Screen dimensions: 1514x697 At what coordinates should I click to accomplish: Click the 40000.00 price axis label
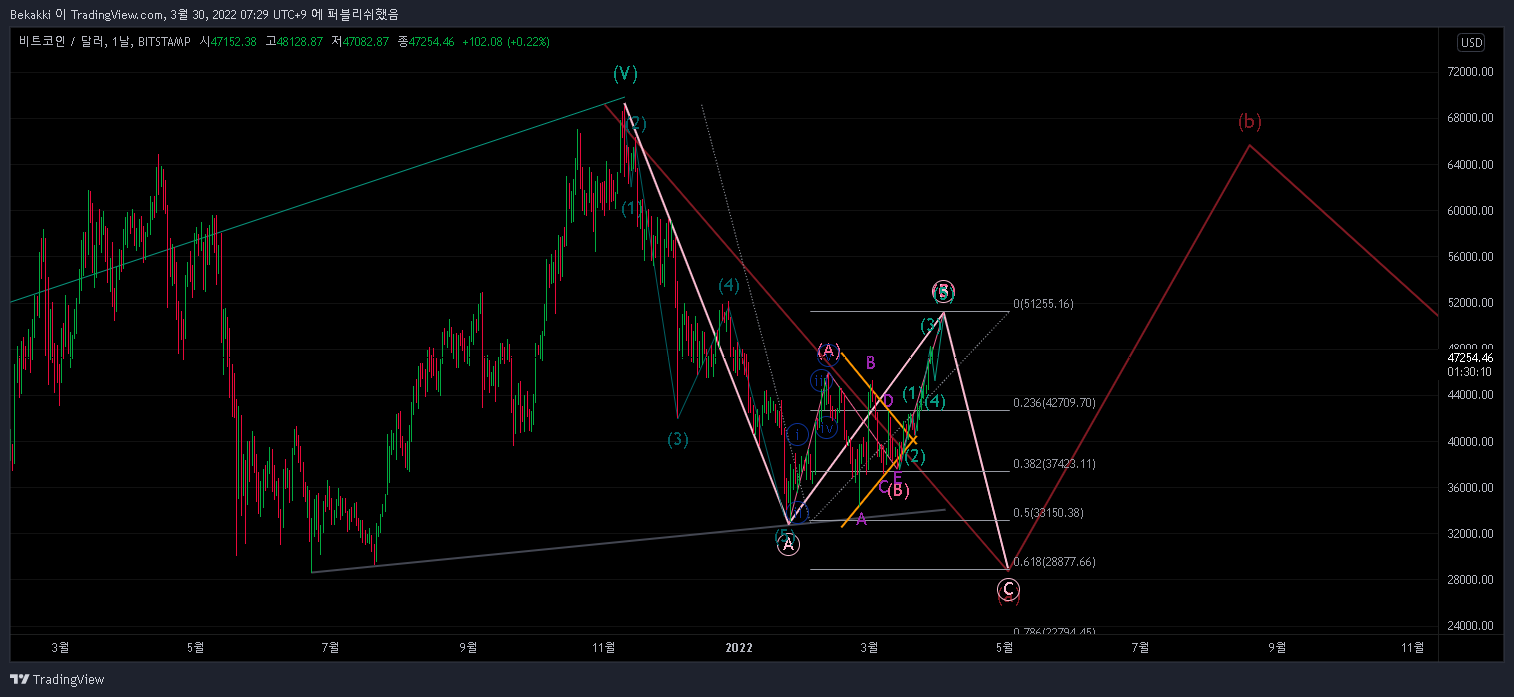click(1472, 441)
